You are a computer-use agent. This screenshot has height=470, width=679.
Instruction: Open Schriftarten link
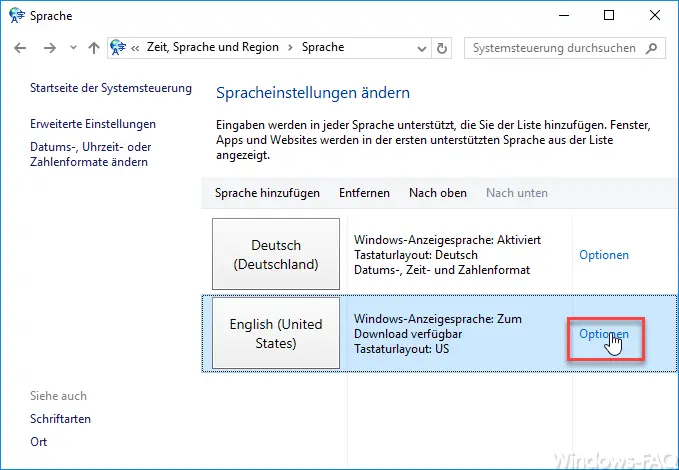pyautogui.click(x=60, y=419)
